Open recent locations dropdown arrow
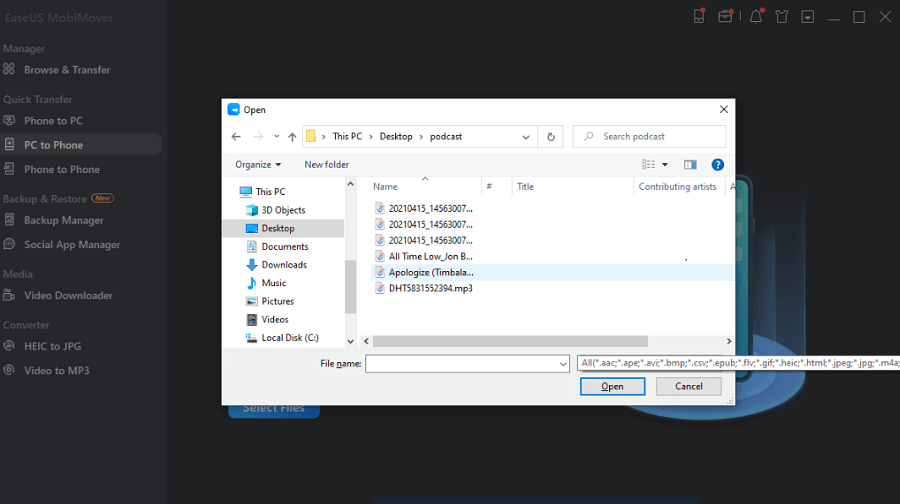This screenshot has width=900, height=504. (277, 137)
